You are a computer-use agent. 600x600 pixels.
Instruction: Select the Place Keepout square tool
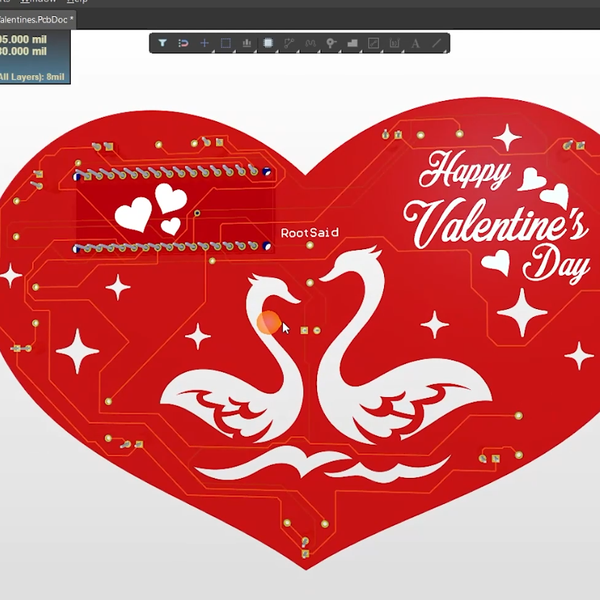(x=373, y=43)
